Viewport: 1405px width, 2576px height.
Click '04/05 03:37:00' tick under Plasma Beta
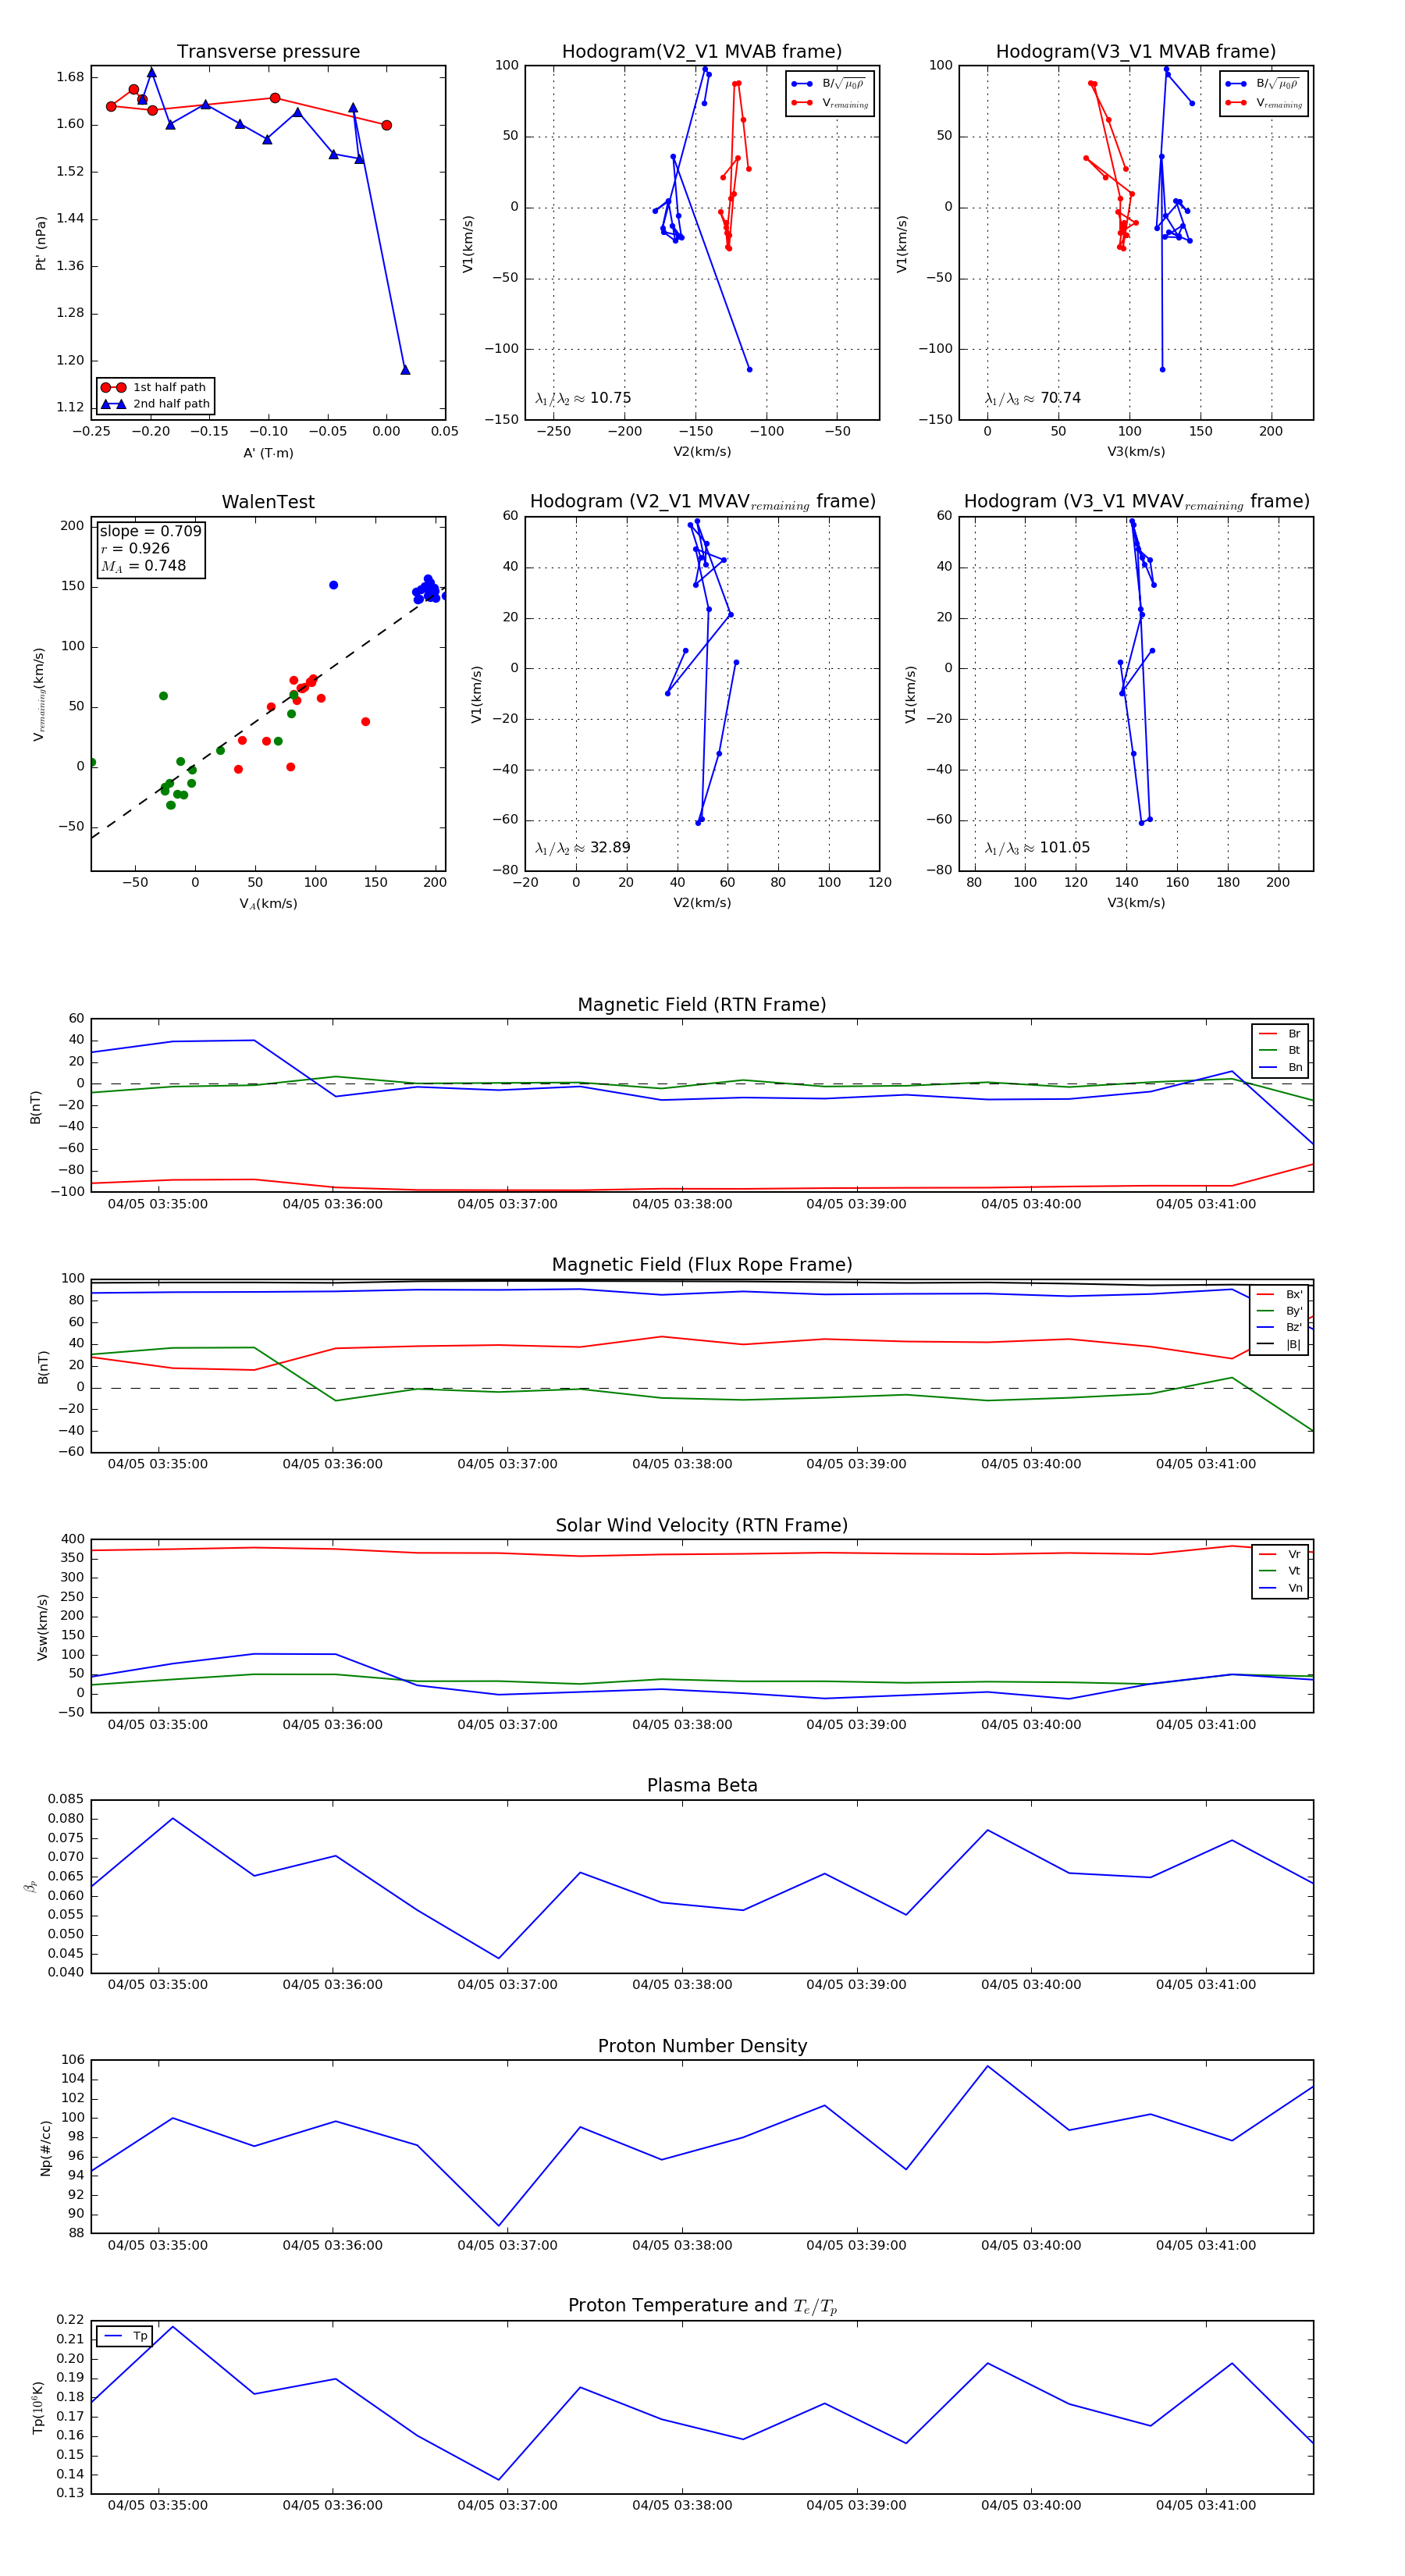click(507, 1985)
